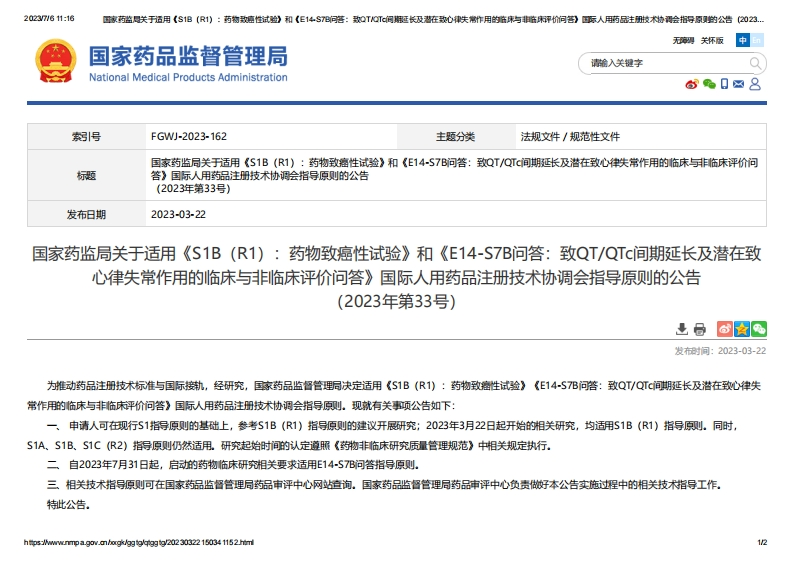
Task: Click the 国家药品监督管理局 site title
Action: (188, 56)
